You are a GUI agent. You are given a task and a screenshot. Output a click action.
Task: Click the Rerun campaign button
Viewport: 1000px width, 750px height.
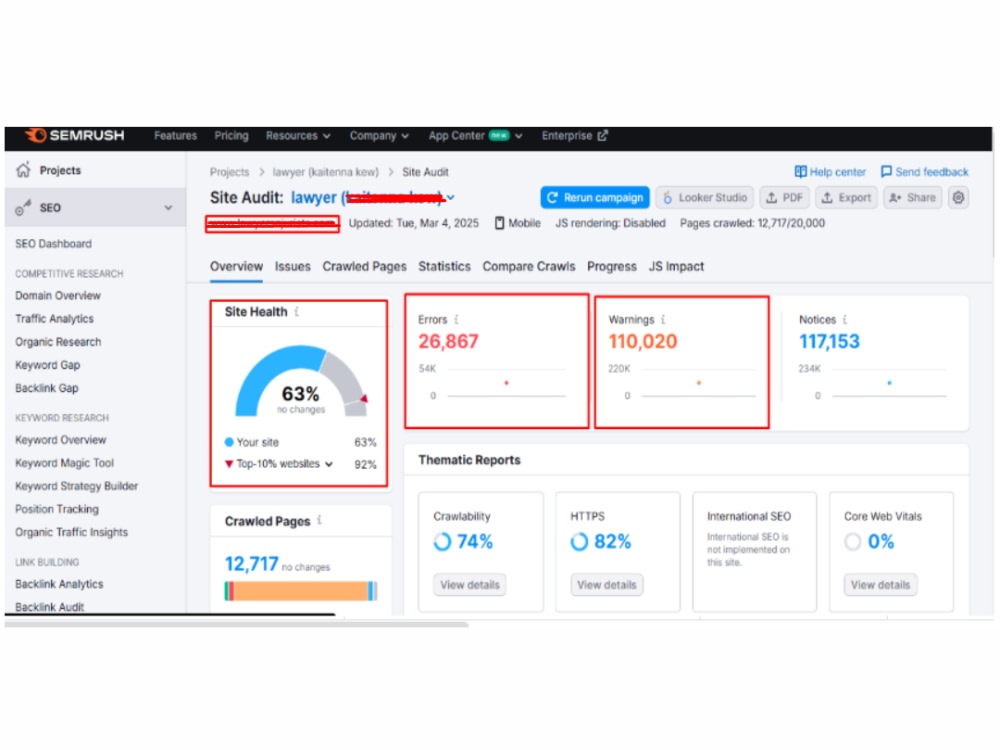595,198
